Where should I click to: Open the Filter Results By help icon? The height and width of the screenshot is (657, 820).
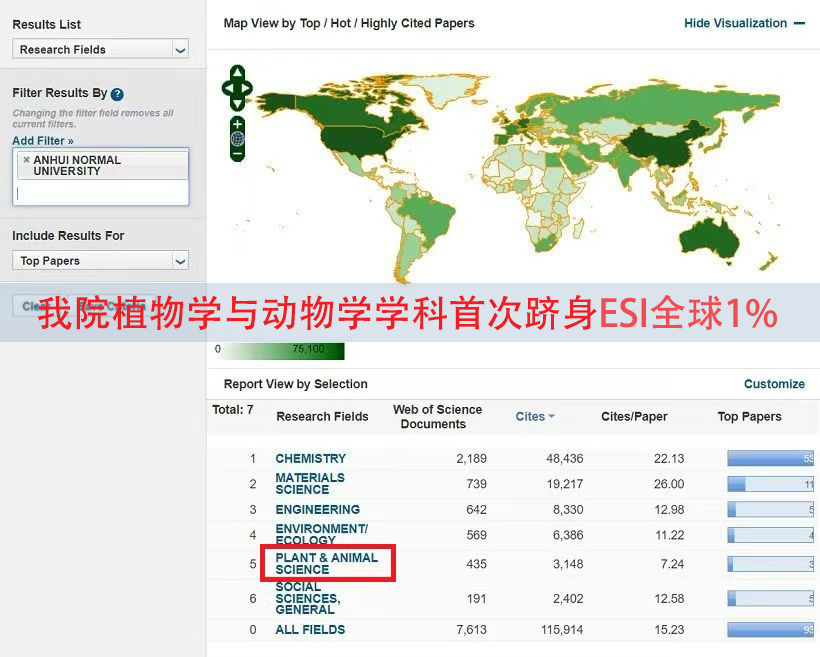coord(117,94)
